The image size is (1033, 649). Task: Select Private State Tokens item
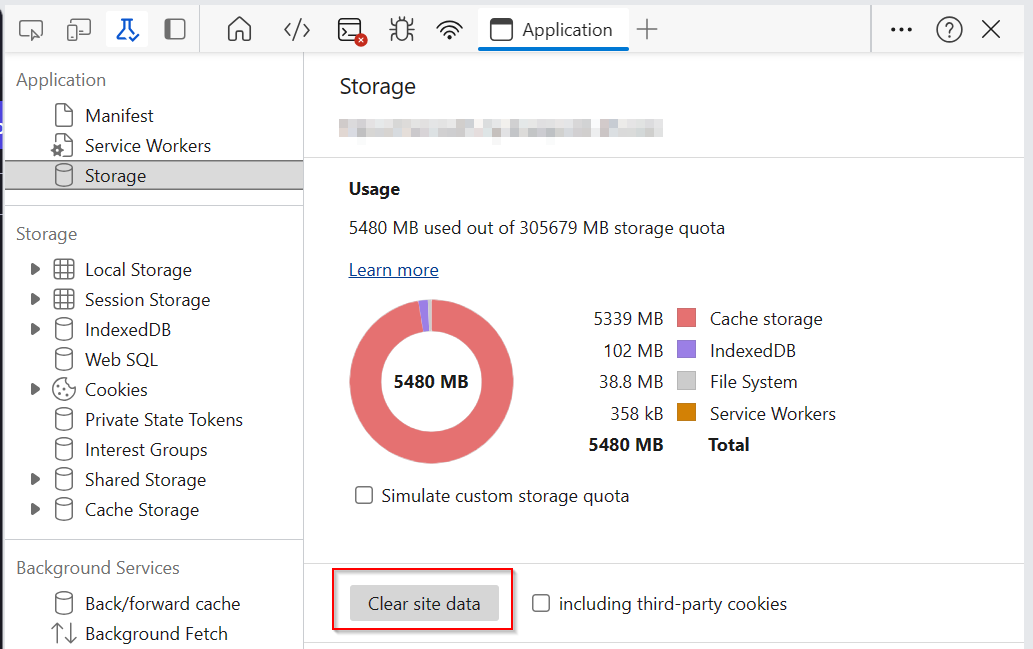click(x=163, y=420)
